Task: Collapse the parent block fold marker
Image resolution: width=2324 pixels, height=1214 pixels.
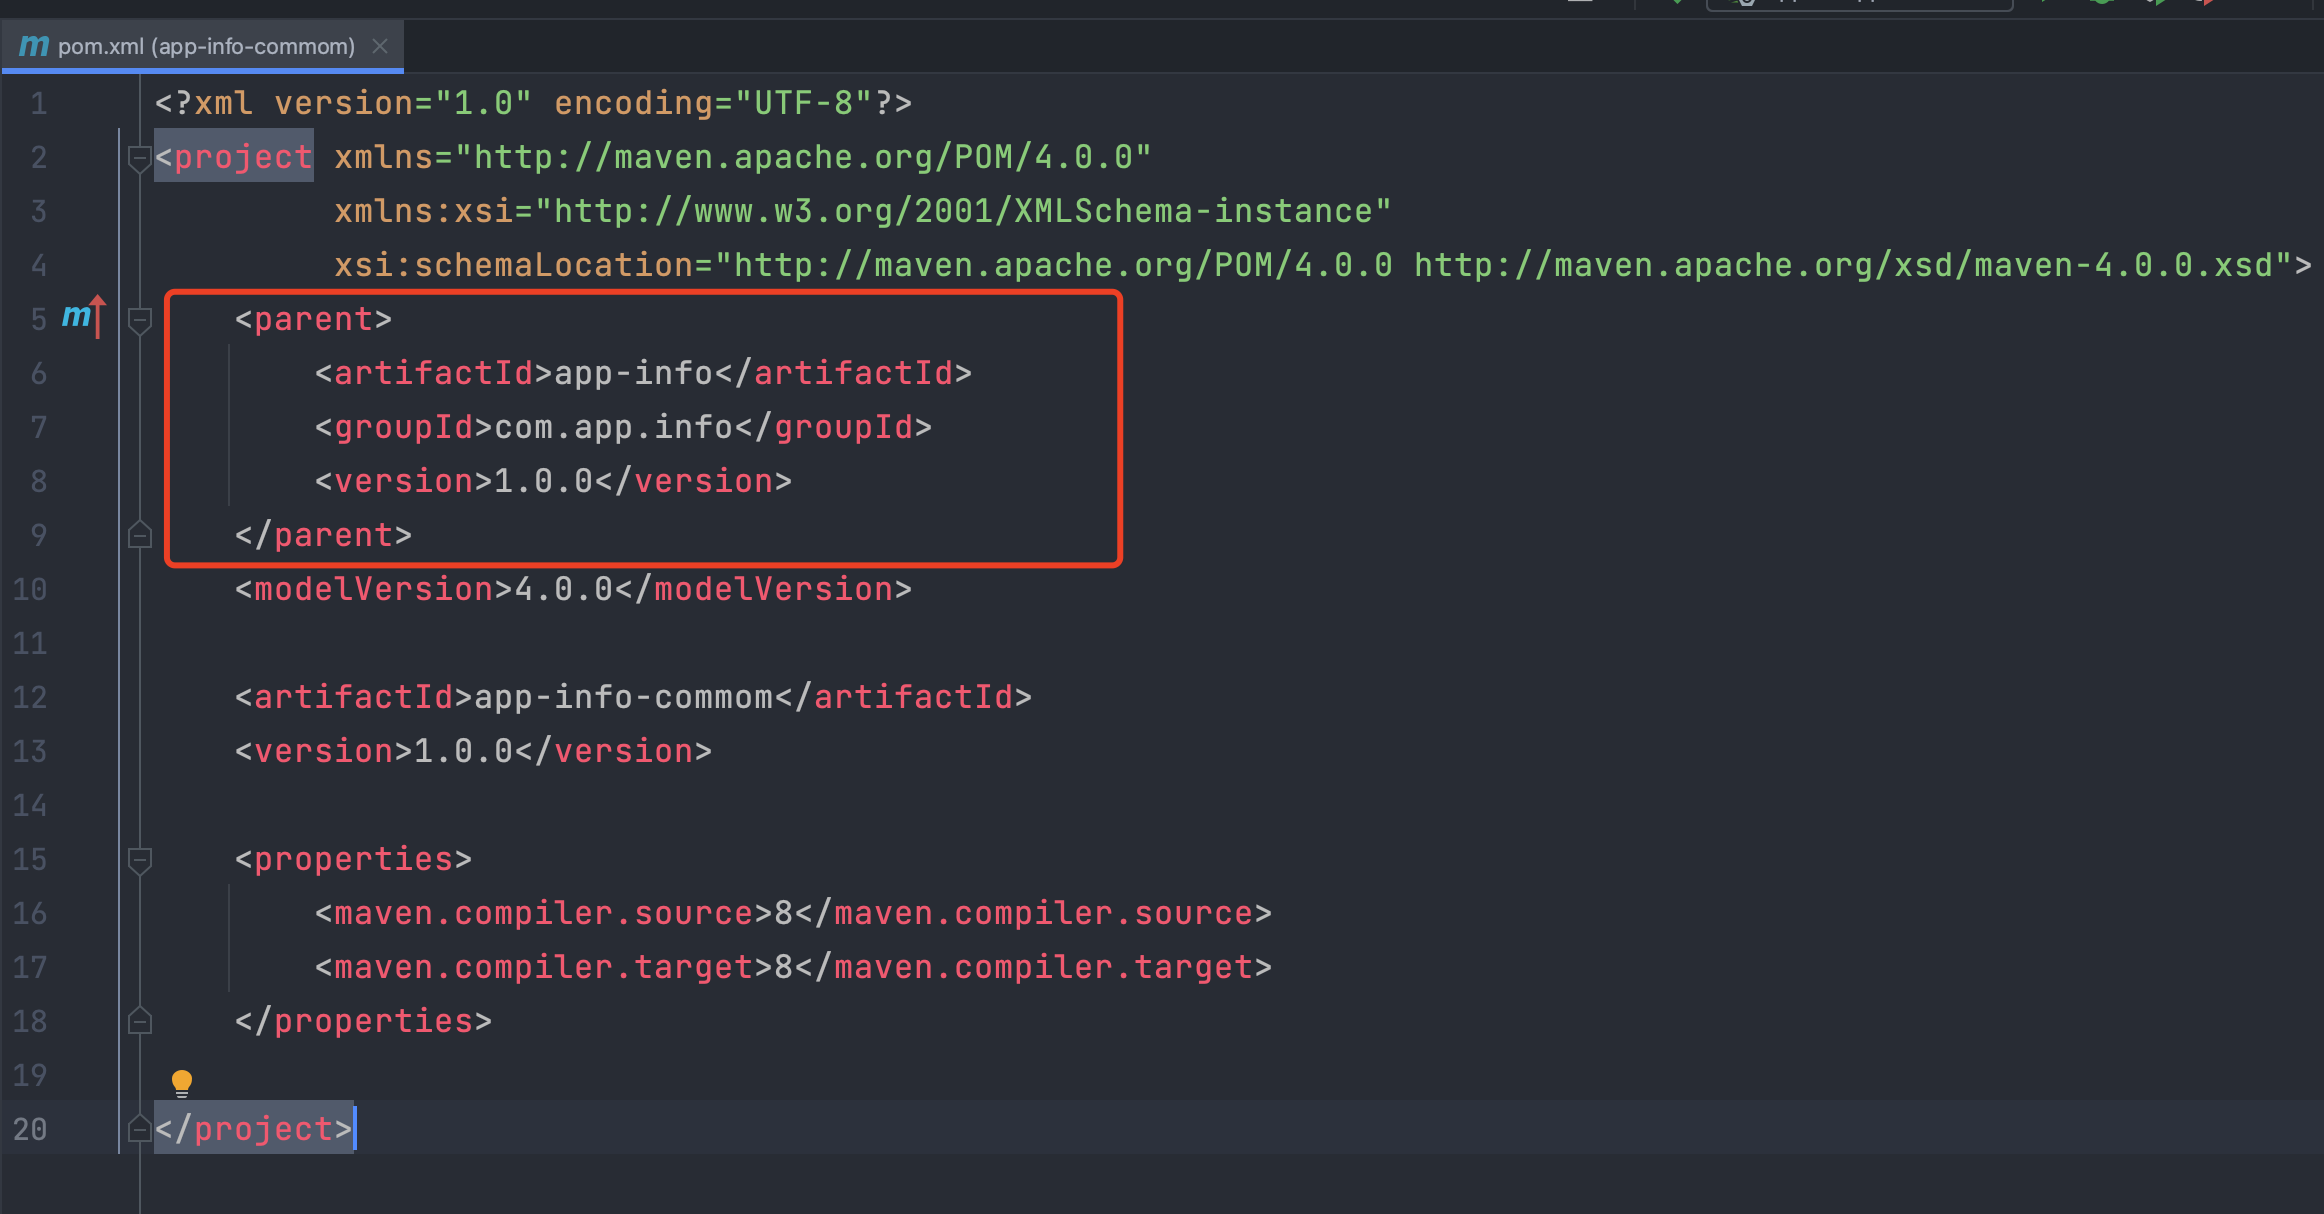Action: click(139, 320)
